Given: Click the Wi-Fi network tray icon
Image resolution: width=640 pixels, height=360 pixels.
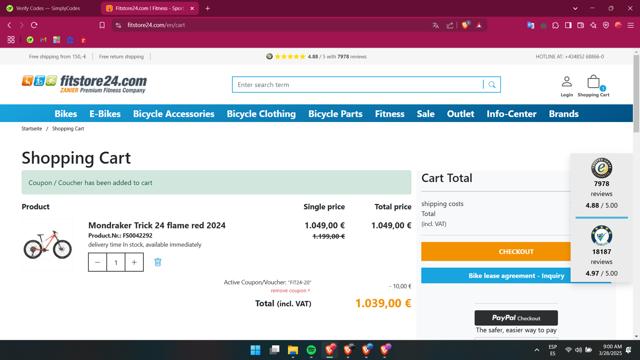Looking at the screenshot, I should 568,350.
